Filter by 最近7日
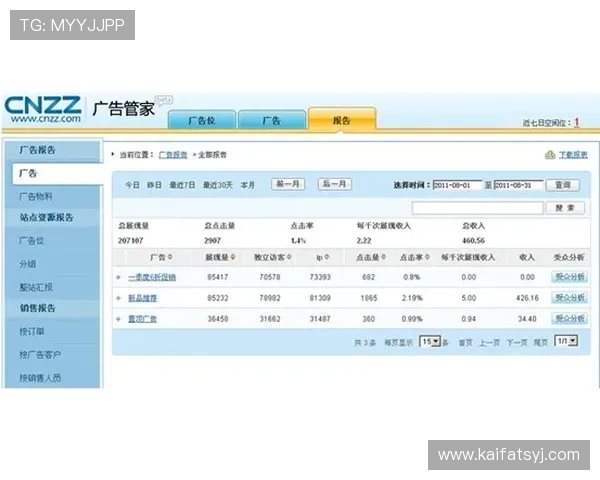600x480 pixels. pos(182,185)
